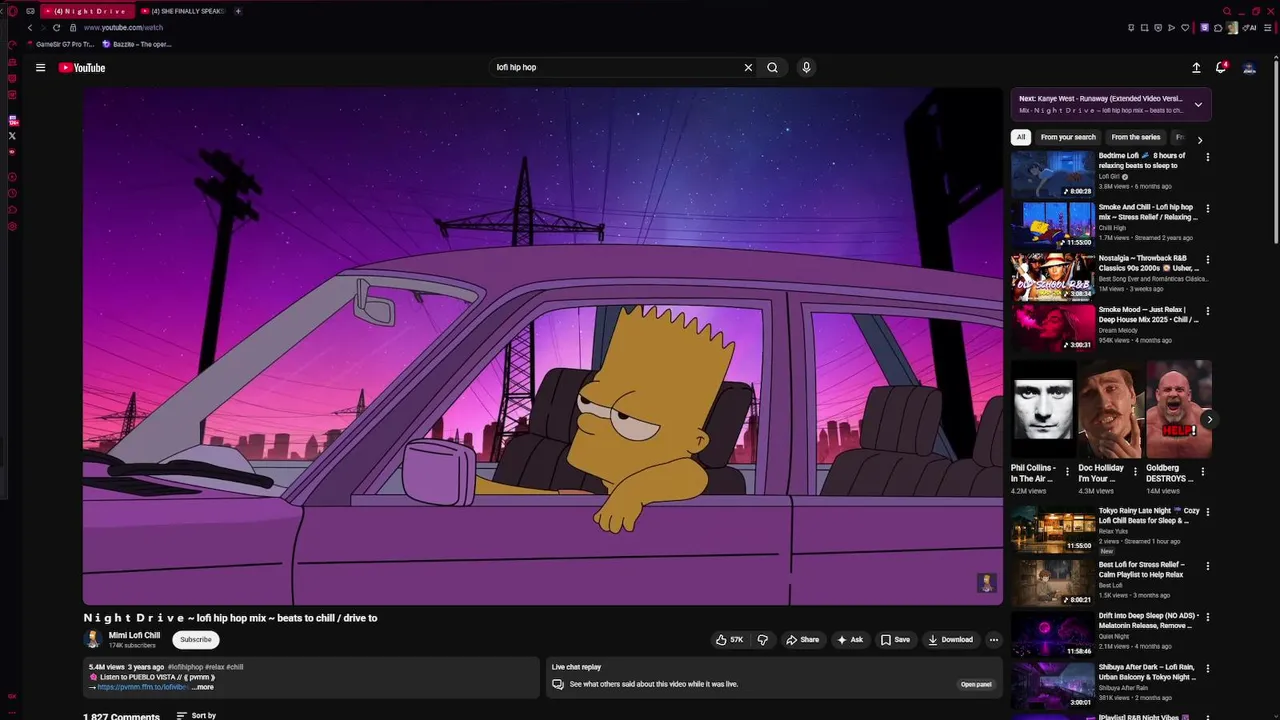The image size is (1280, 720).
Task: Open the Phil Collins short thumbnail
Action: tap(1044, 410)
